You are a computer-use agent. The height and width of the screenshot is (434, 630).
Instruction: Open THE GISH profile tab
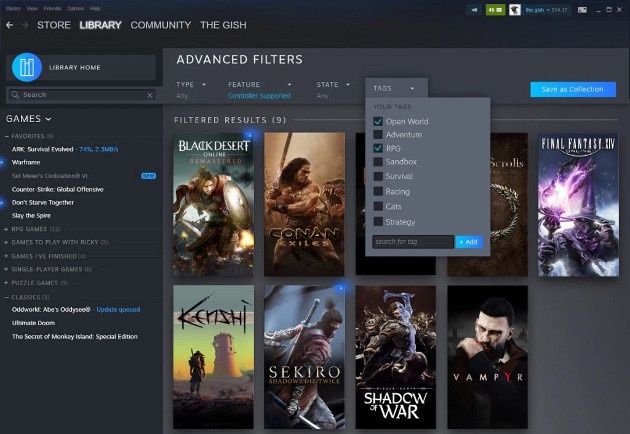(x=223, y=25)
